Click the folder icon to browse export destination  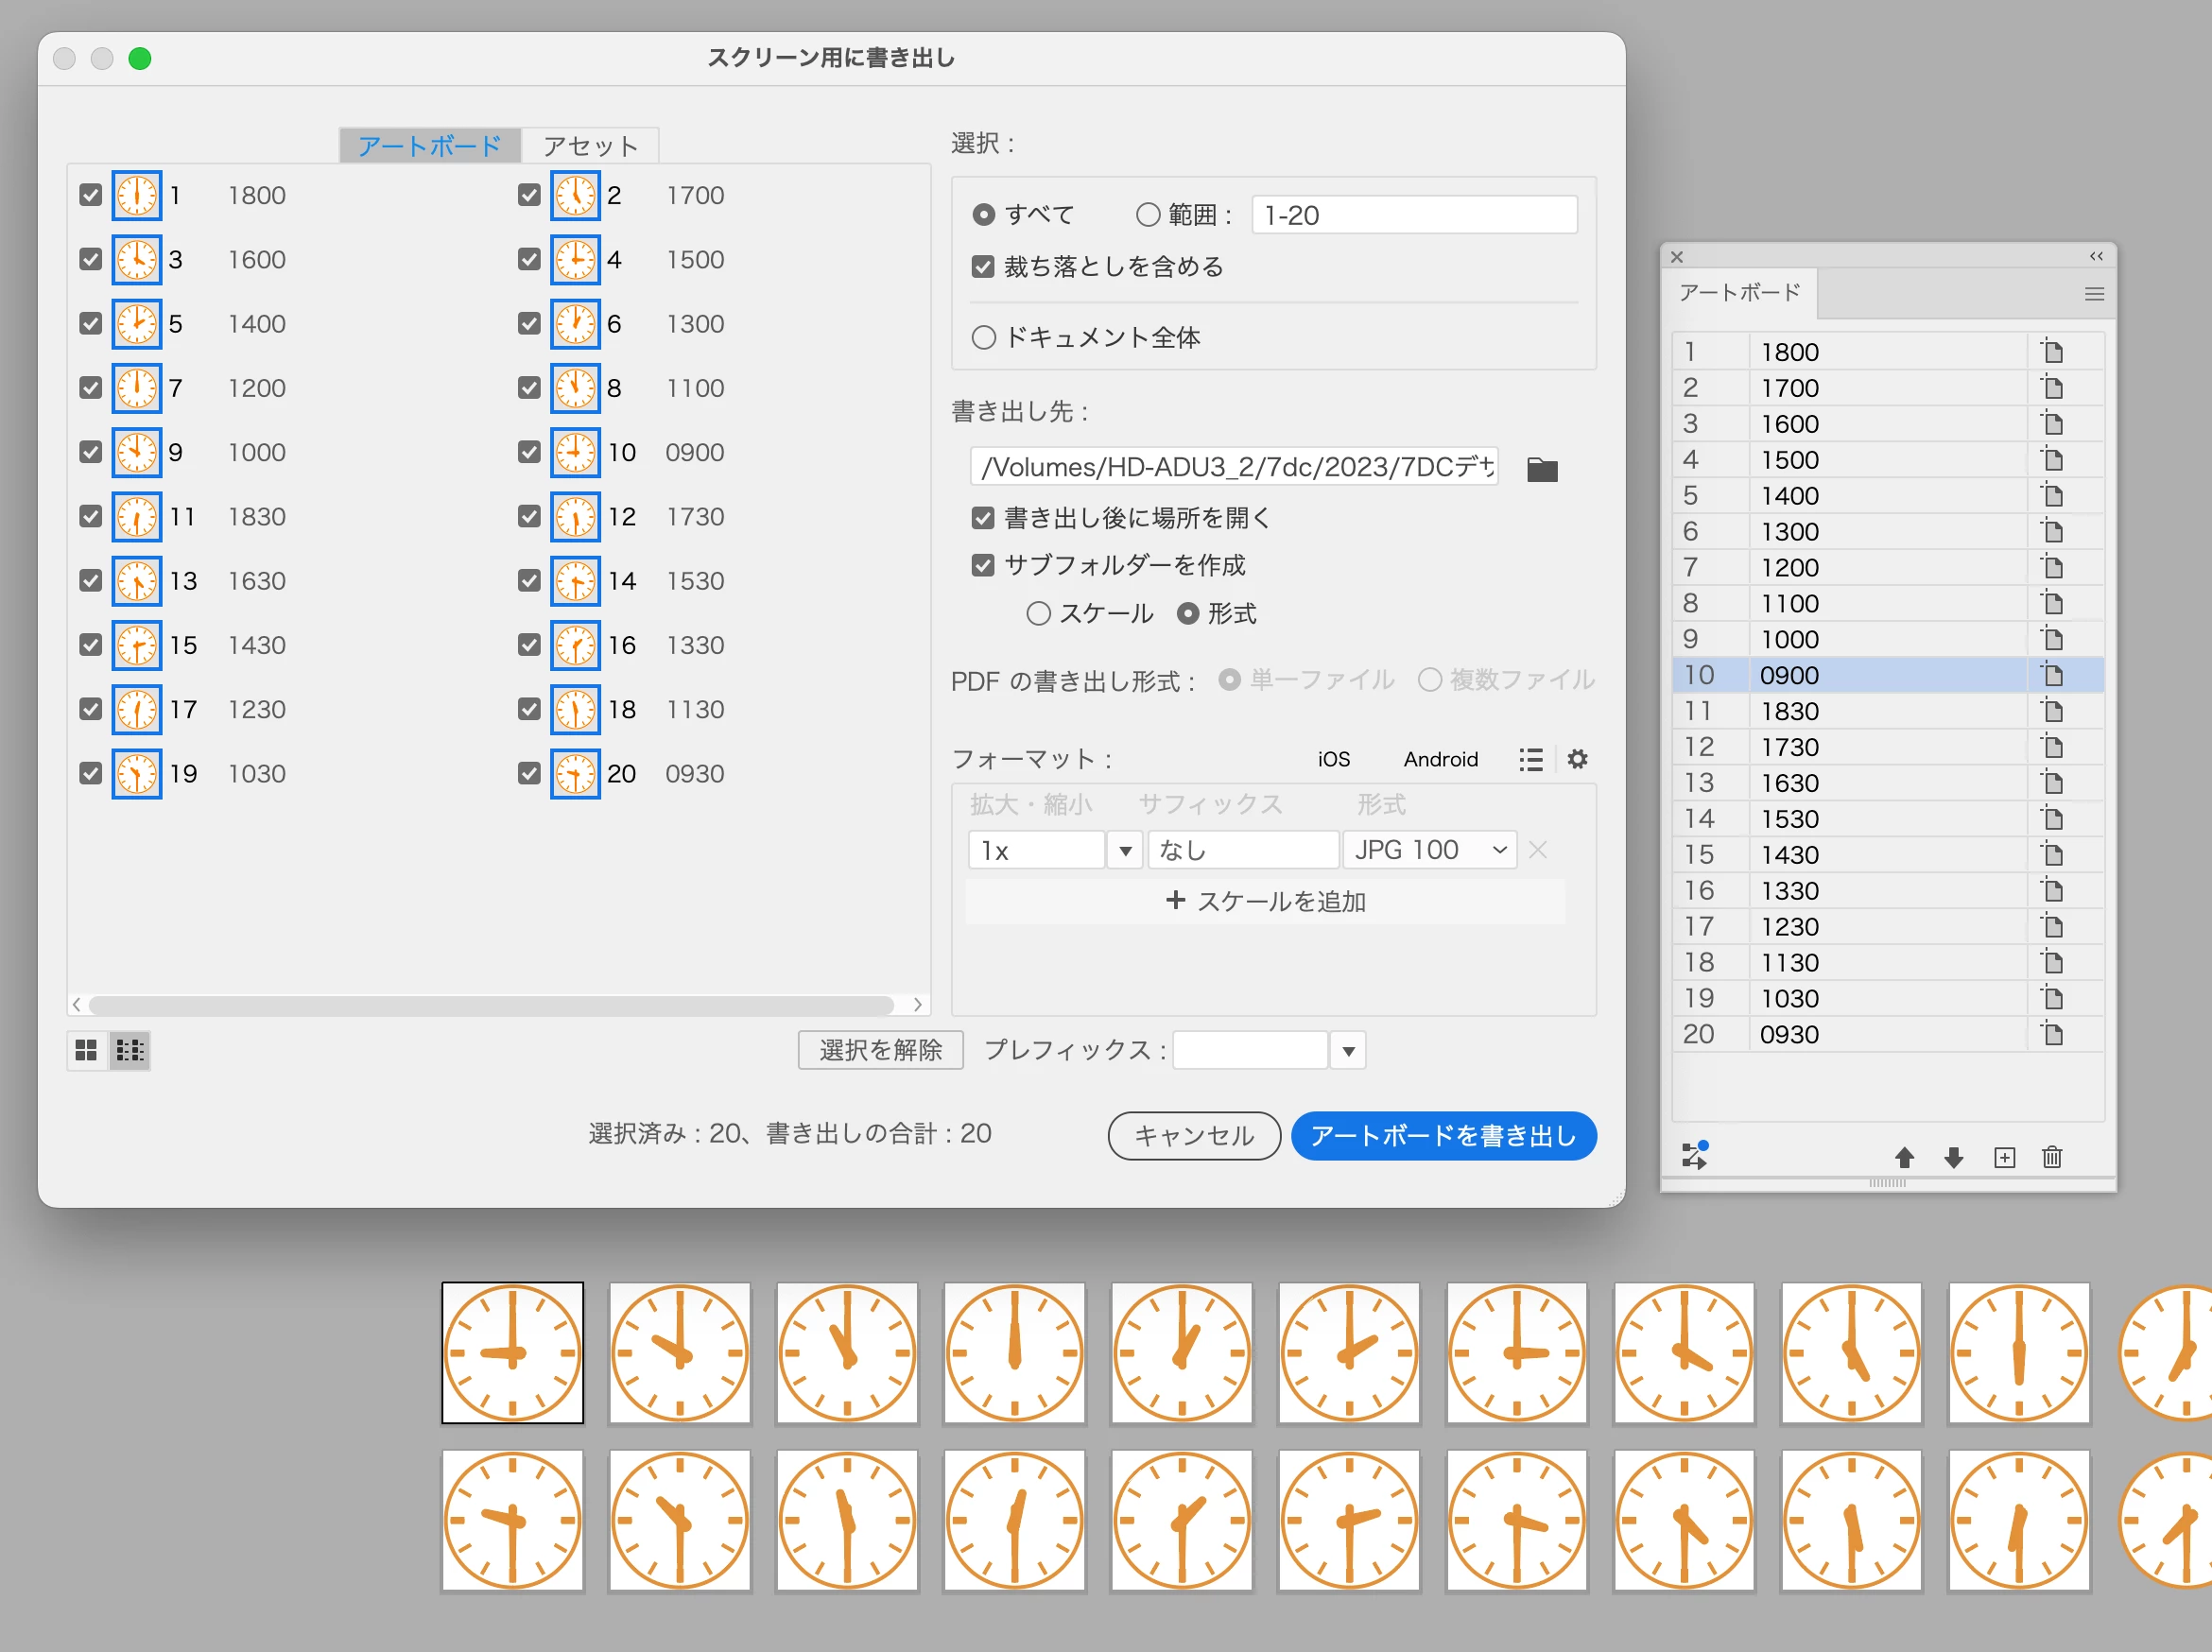[x=1541, y=469]
